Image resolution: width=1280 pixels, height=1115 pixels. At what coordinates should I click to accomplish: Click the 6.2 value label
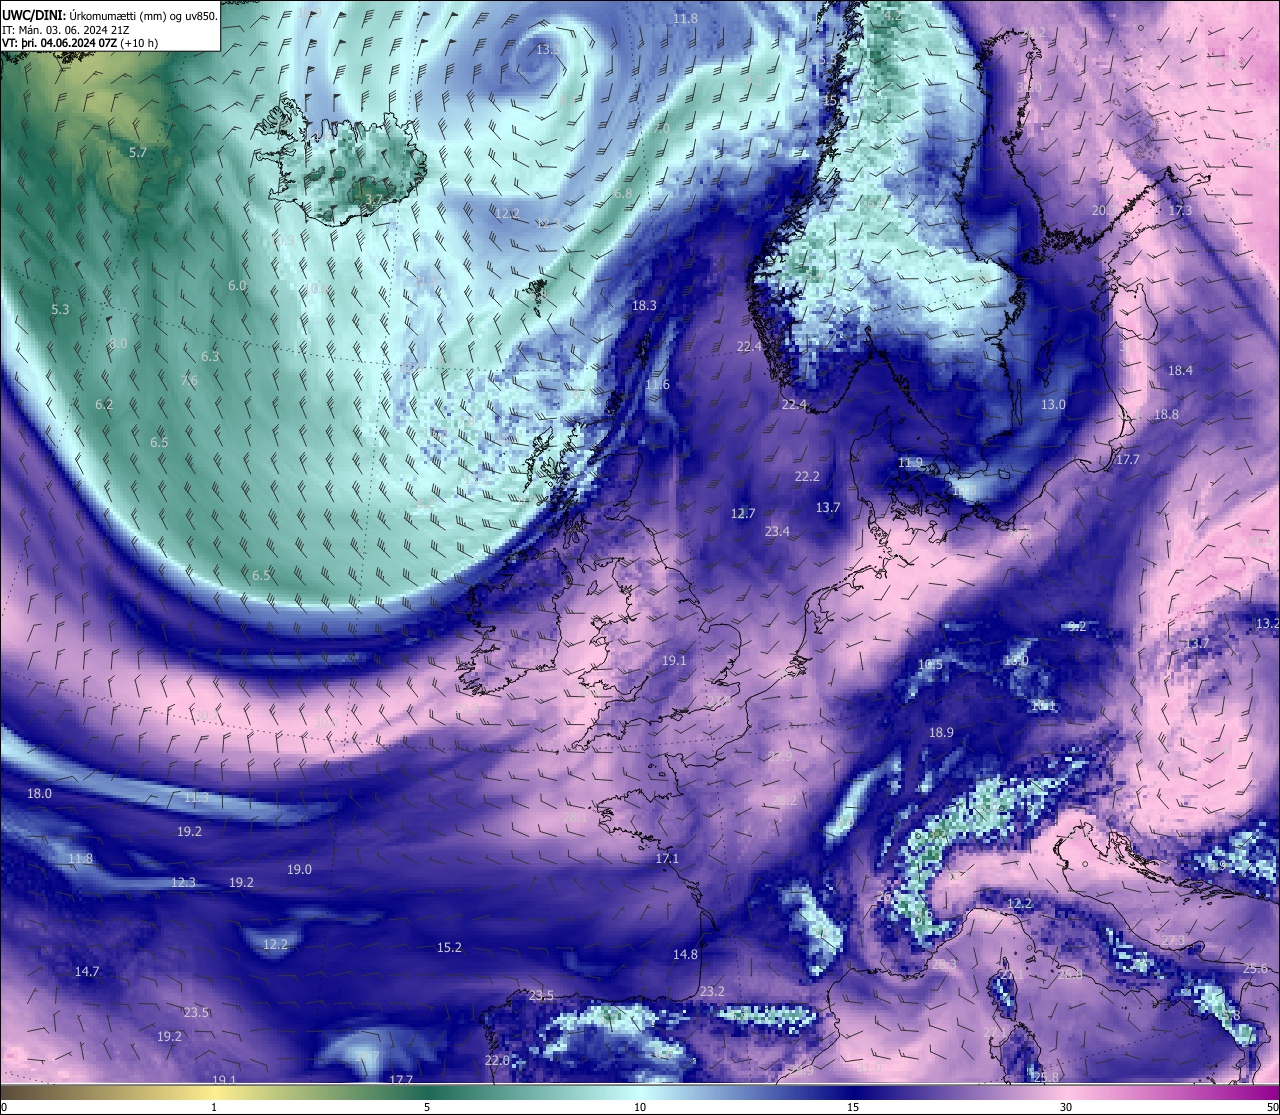click(104, 404)
